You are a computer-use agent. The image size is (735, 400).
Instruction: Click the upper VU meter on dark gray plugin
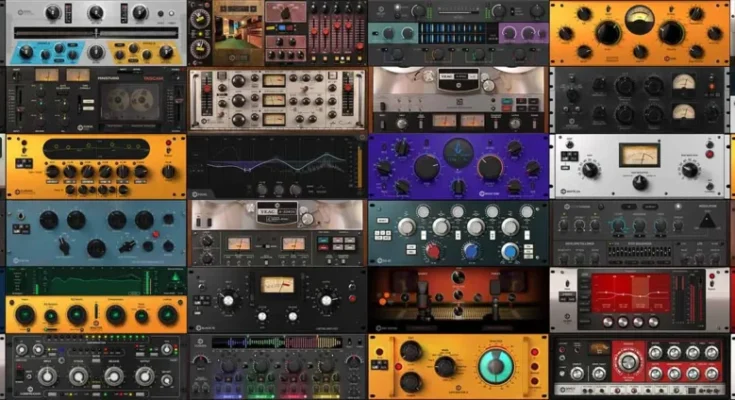pos(683,82)
